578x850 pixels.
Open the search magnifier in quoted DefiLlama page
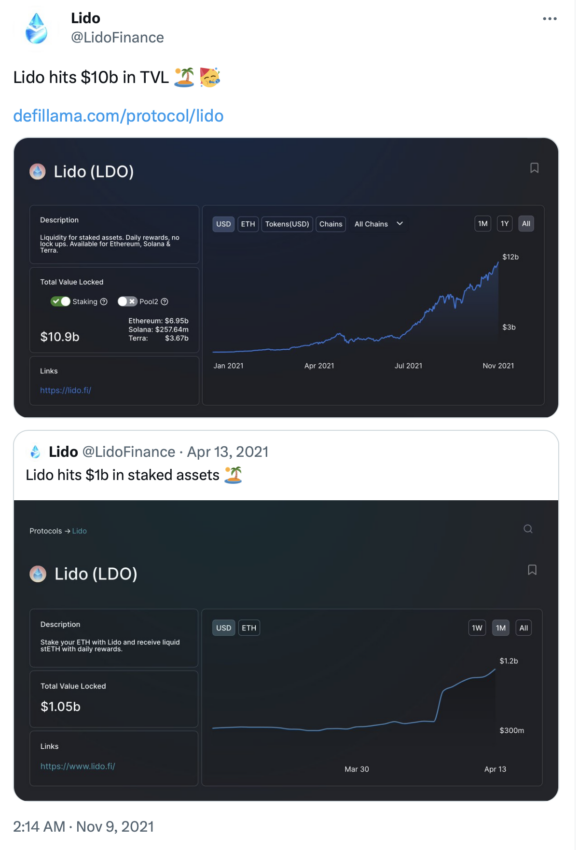click(x=528, y=529)
